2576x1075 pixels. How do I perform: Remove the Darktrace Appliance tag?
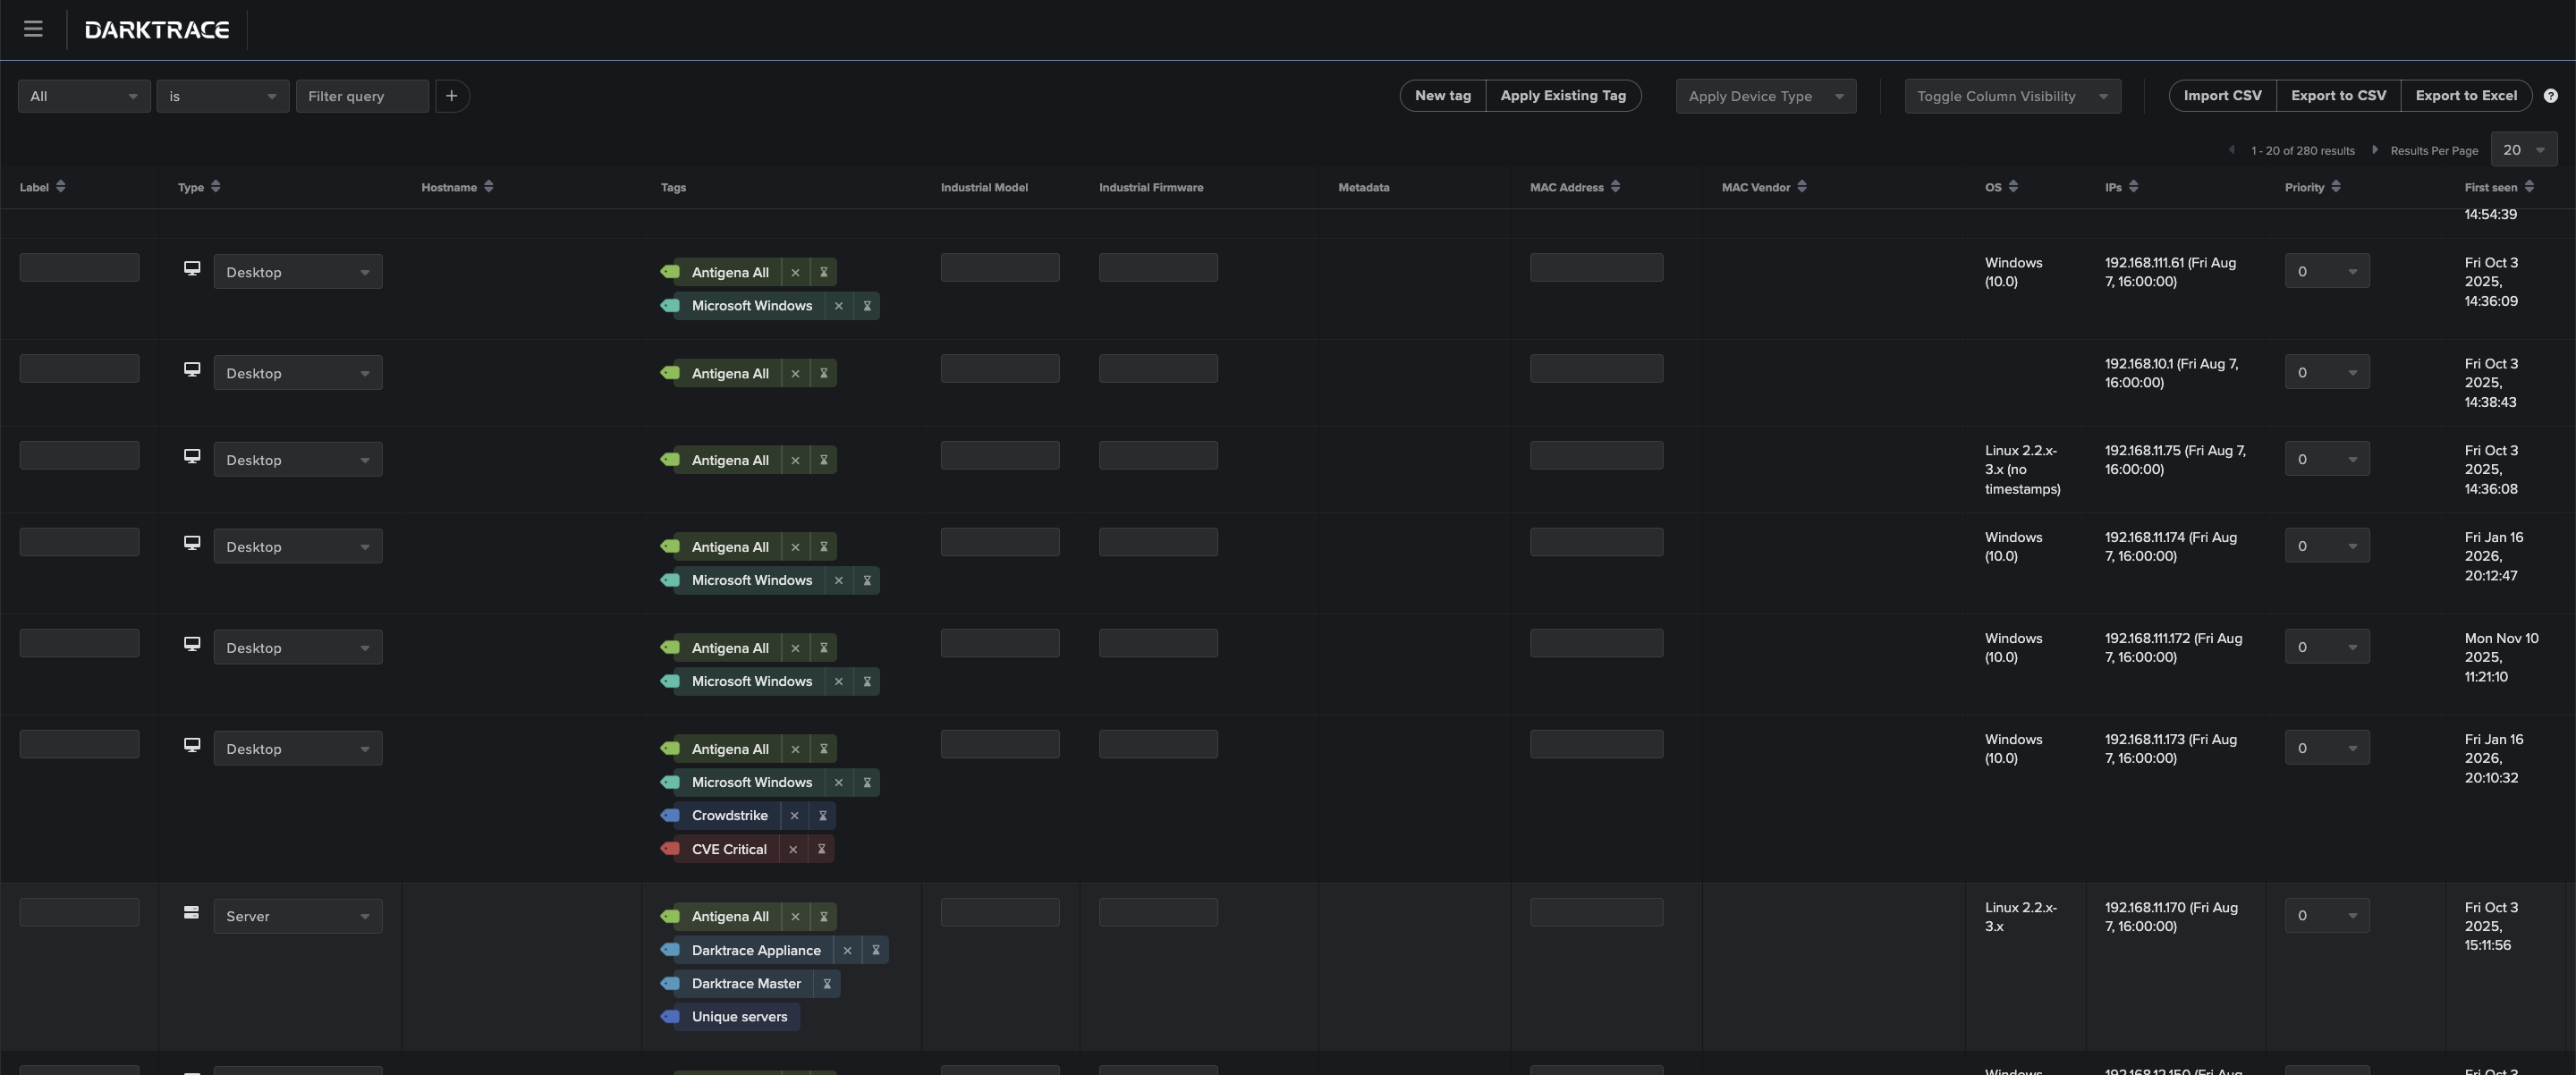click(x=847, y=950)
